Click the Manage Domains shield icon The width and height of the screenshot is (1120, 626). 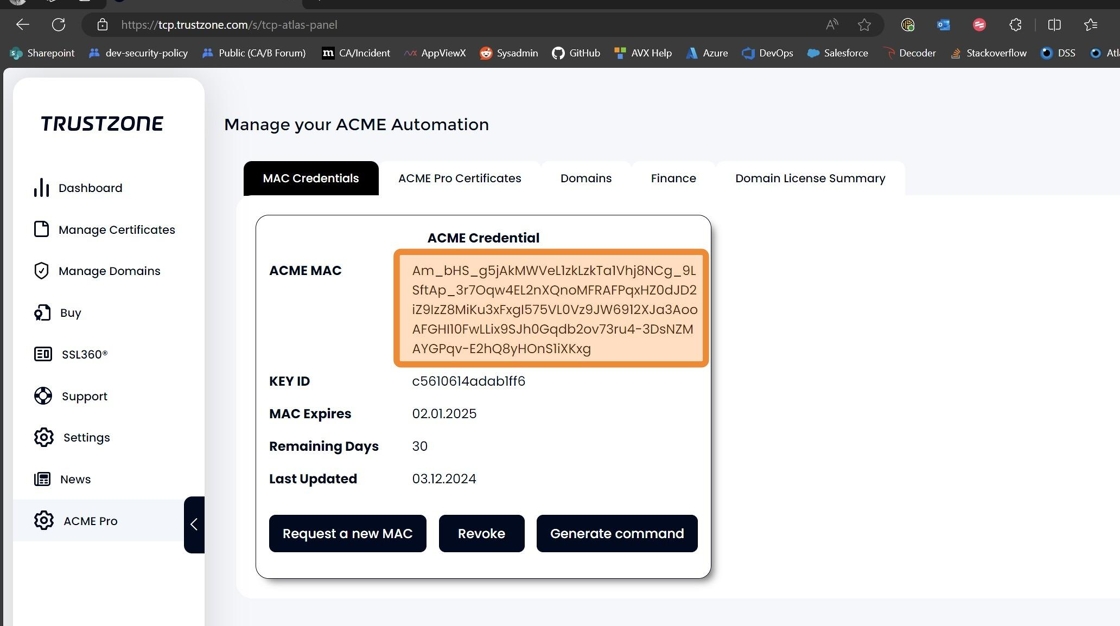click(x=41, y=271)
